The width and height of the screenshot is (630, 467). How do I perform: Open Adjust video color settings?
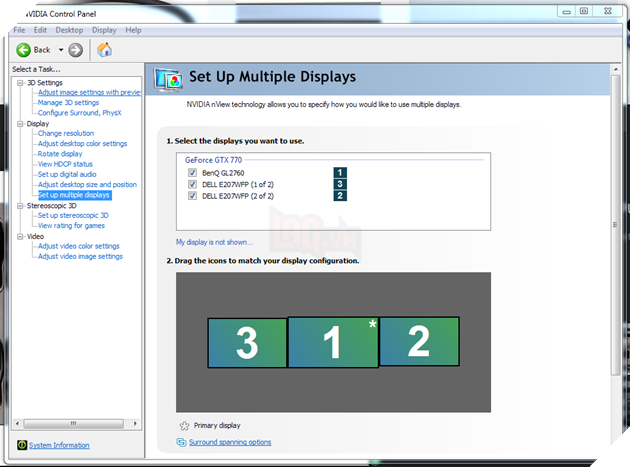tap(79, 246)
